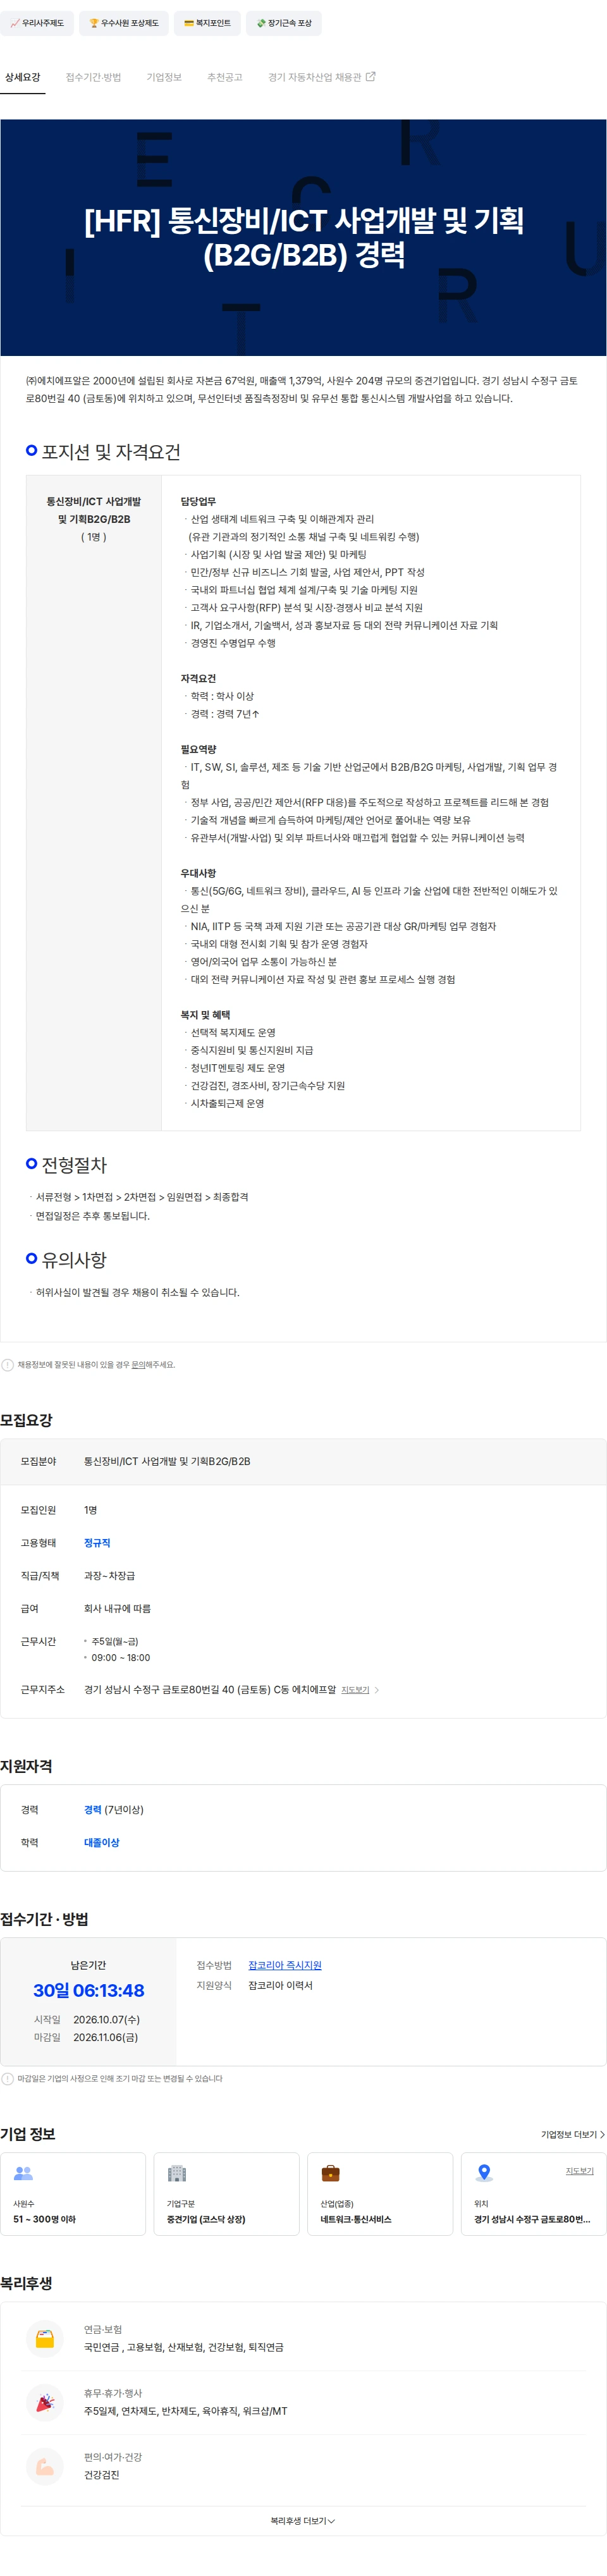
Task: Click the chevron after 근무지주소 지도보기
Action: click(x=377, y=1689)
